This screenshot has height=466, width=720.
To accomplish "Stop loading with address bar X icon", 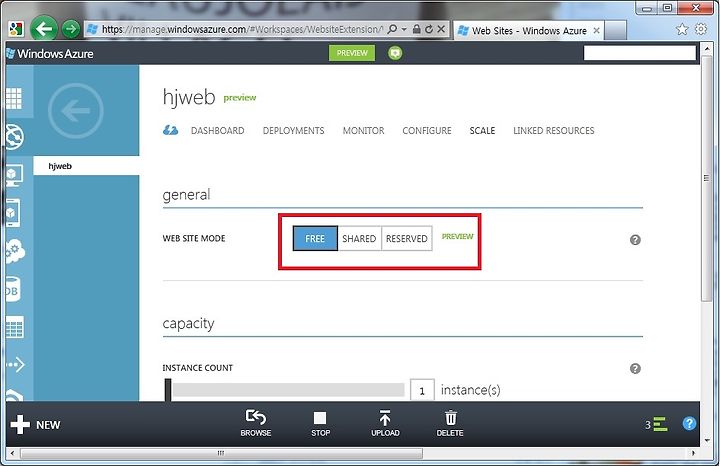I will pos(441,29).
